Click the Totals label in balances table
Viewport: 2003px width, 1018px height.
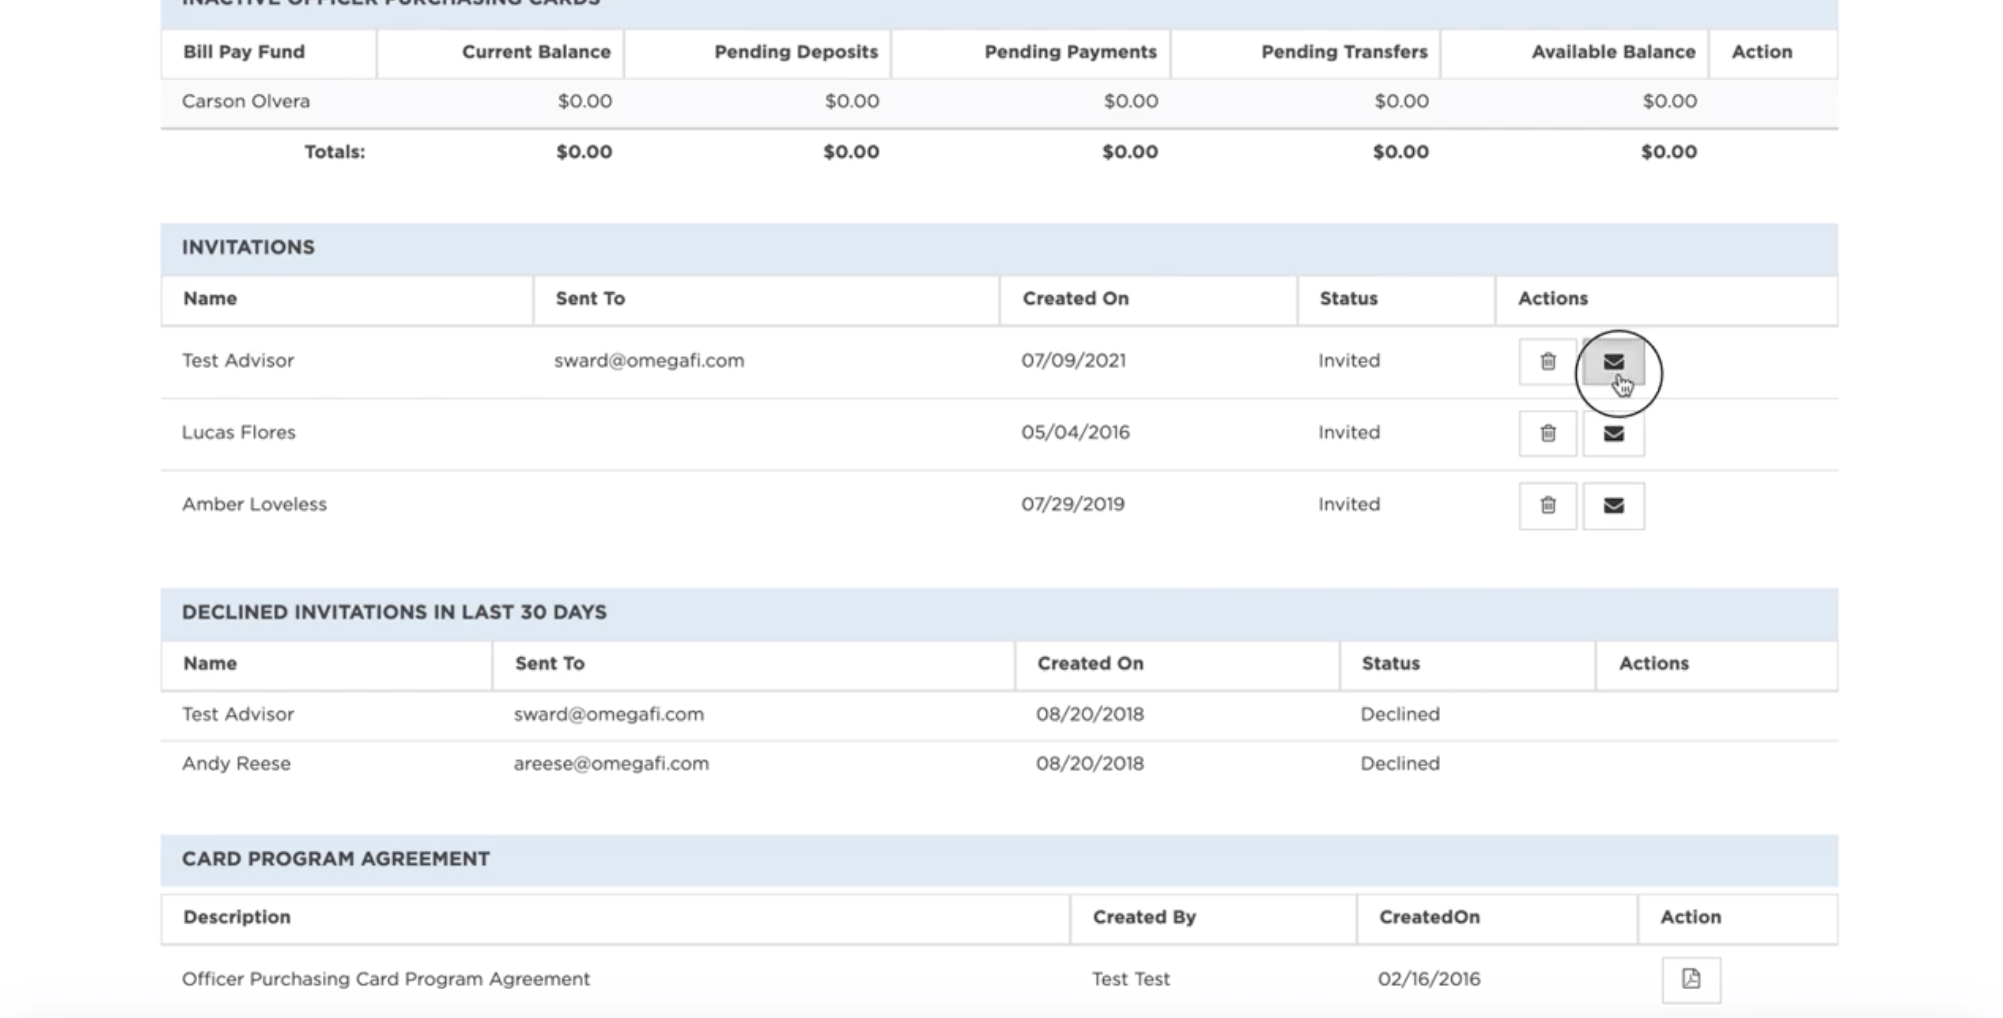tap(335, 152)
